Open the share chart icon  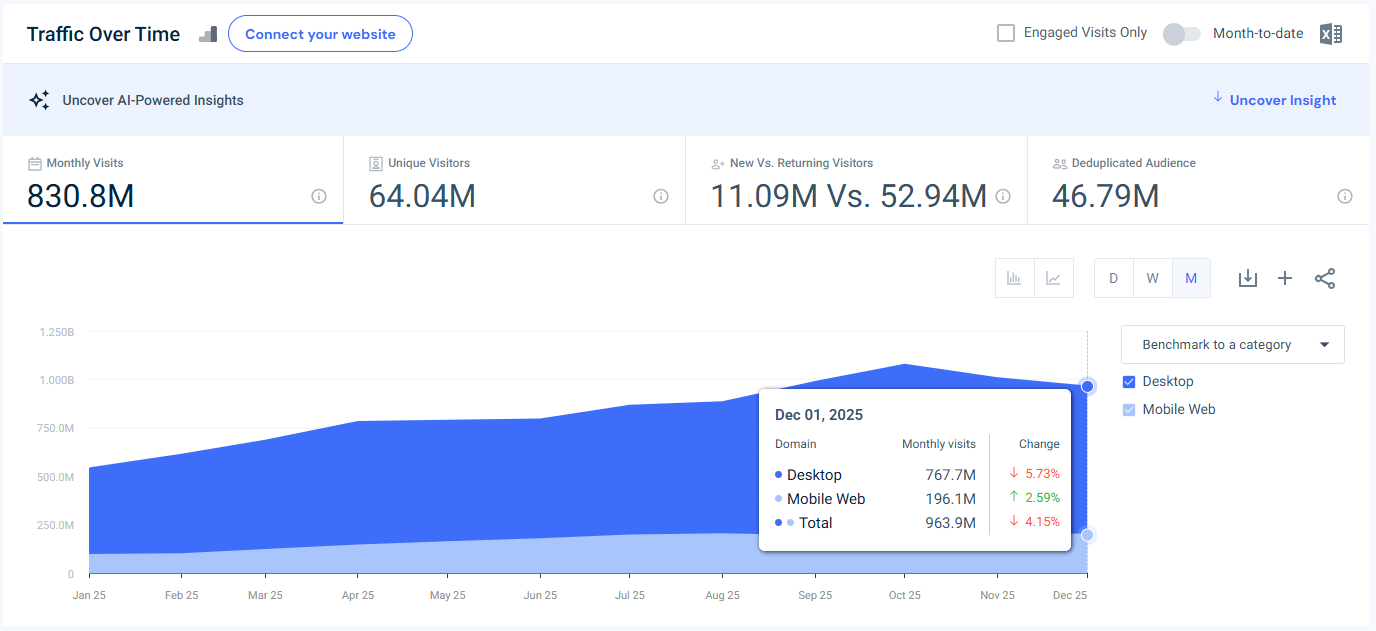click(x=1325, y=278)
